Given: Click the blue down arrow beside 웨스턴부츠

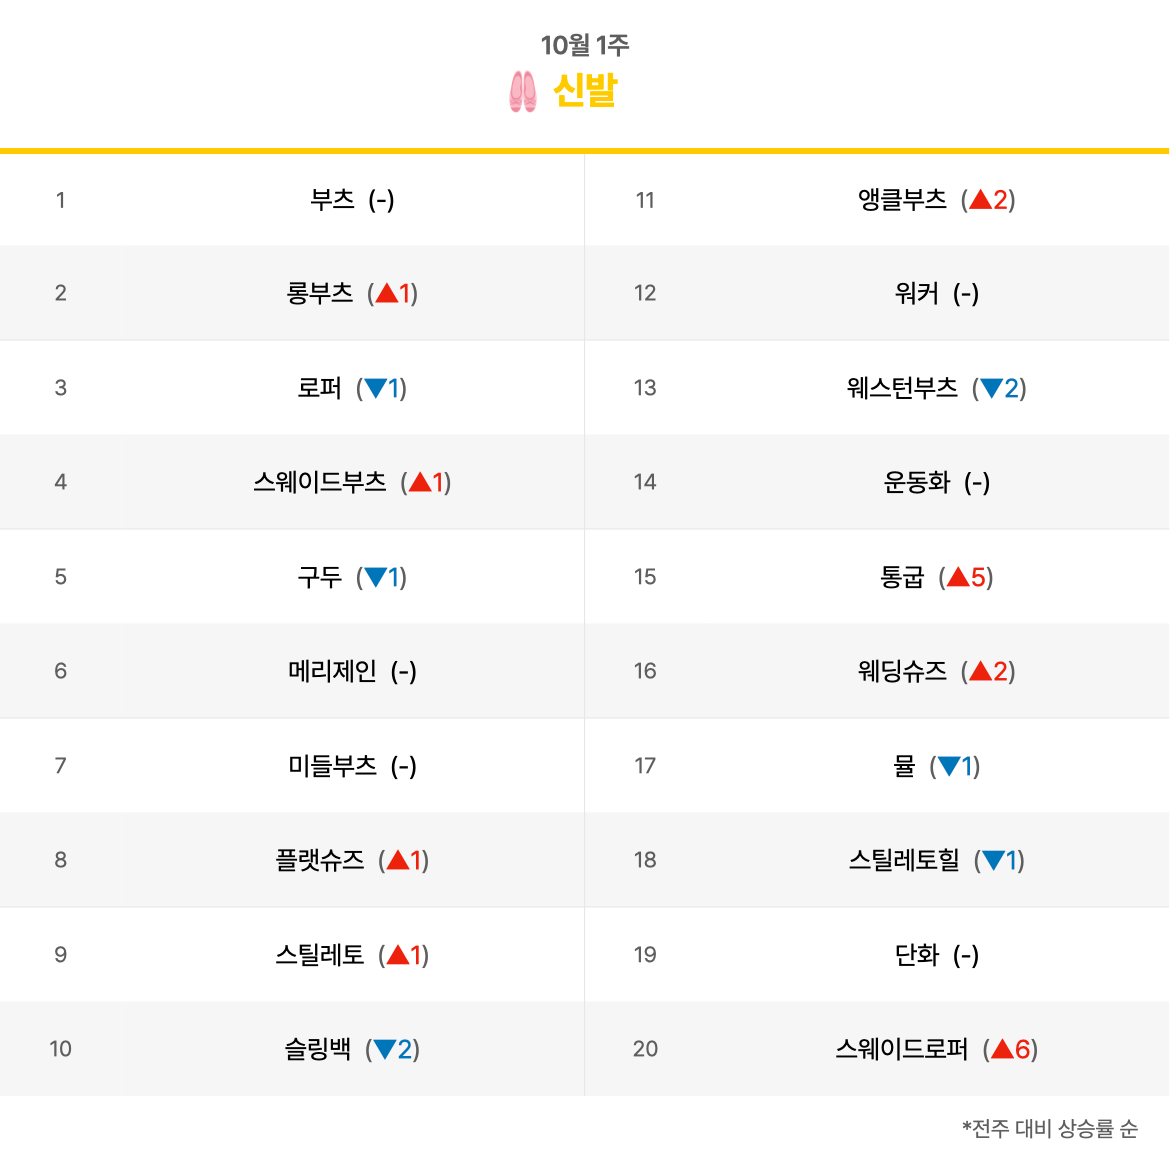Looking at the screenshot, I should click(x=992, y=388).
